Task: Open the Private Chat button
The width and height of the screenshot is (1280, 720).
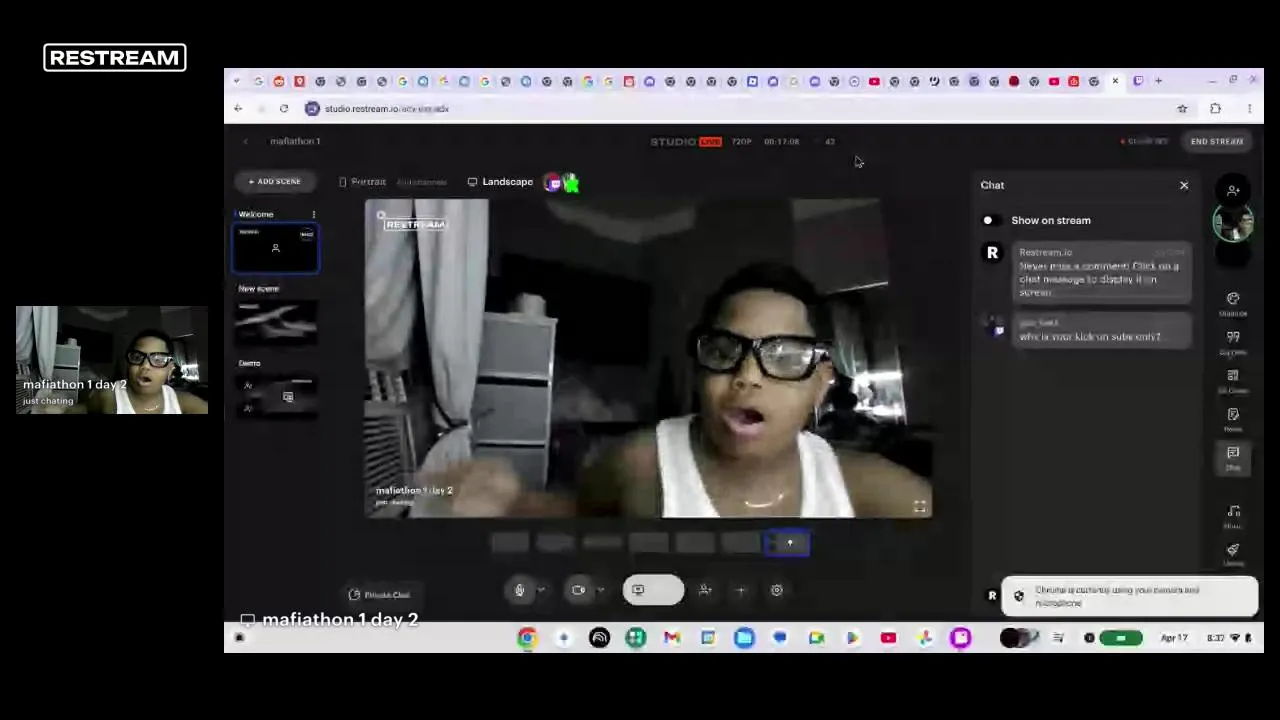Action: pyautogui.click(x=379, y=595)
